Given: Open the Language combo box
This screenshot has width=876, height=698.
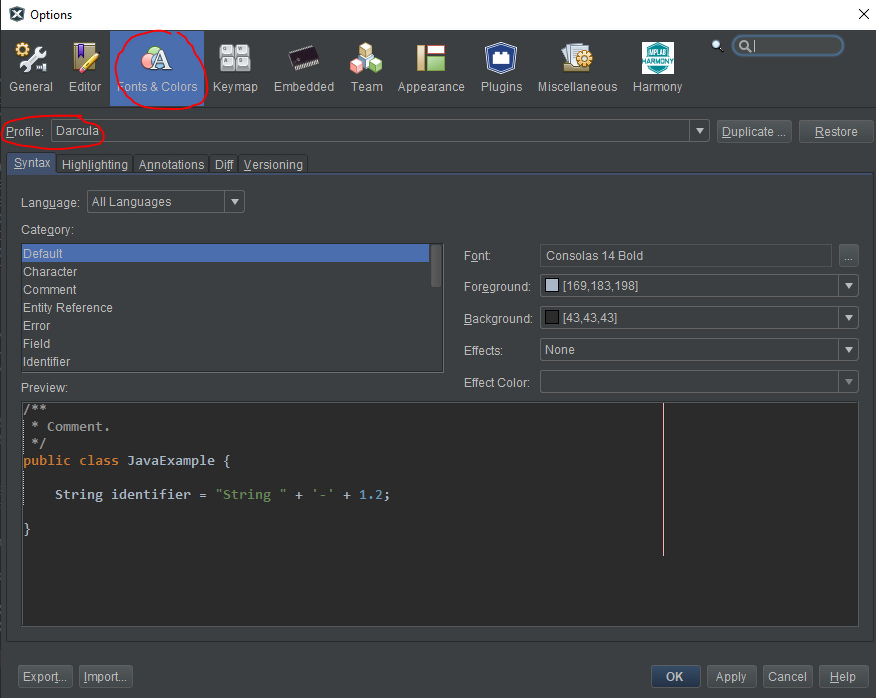Looking at the screenshot, I should pyautogui.click(x=166, y=202).
